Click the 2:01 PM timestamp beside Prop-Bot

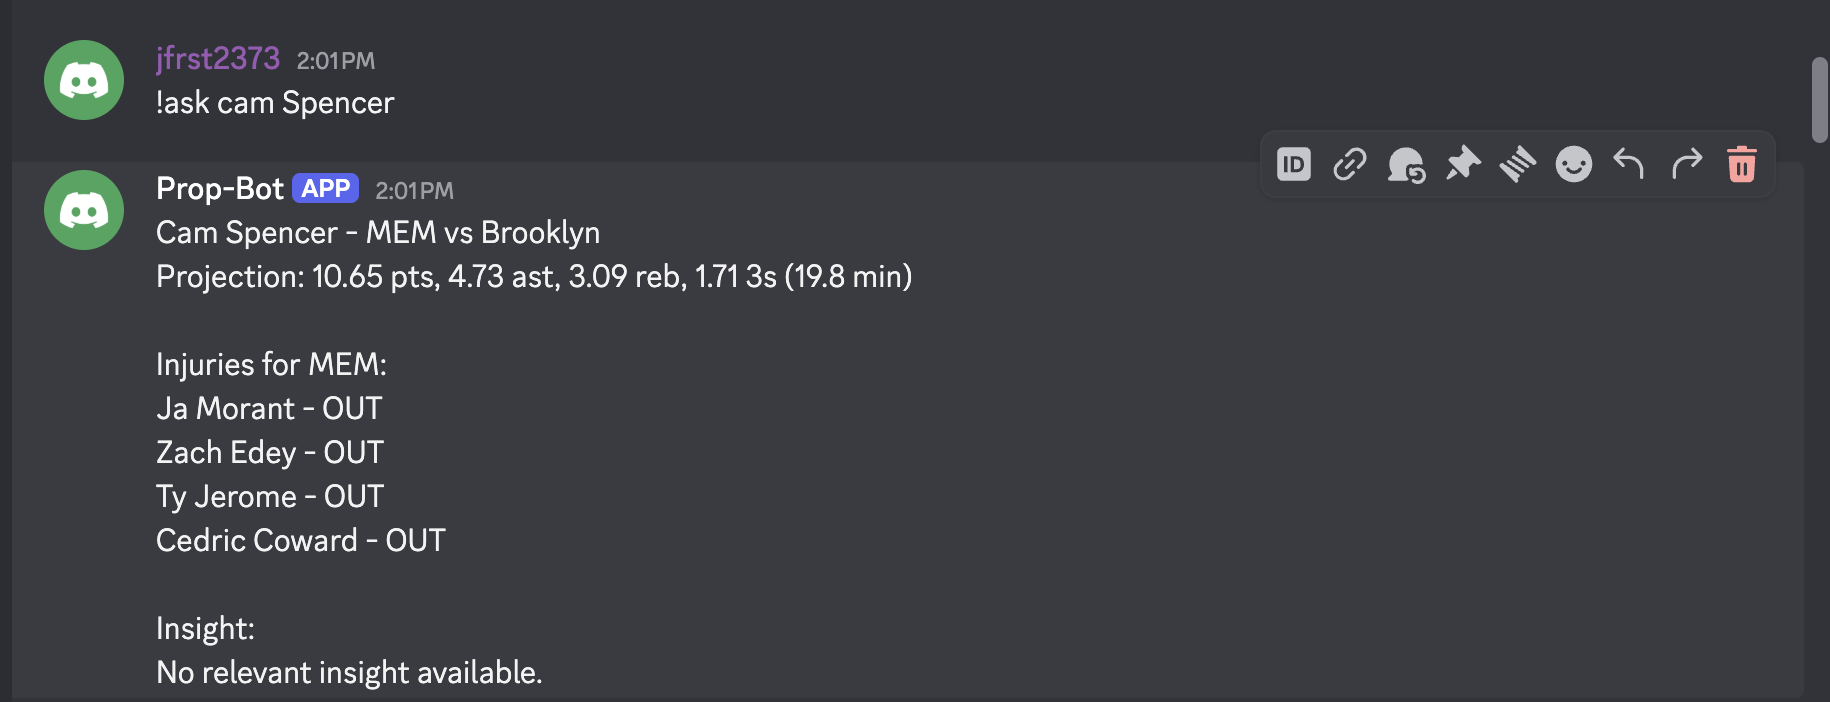[414, 191]
